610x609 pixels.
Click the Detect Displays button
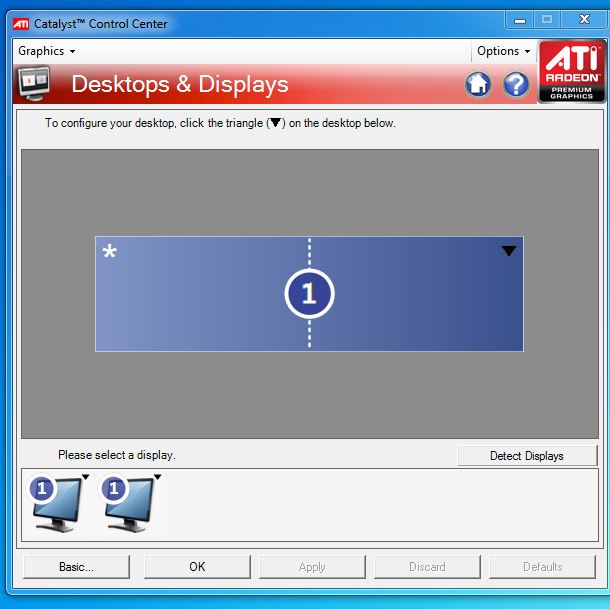tap(527, 456)
